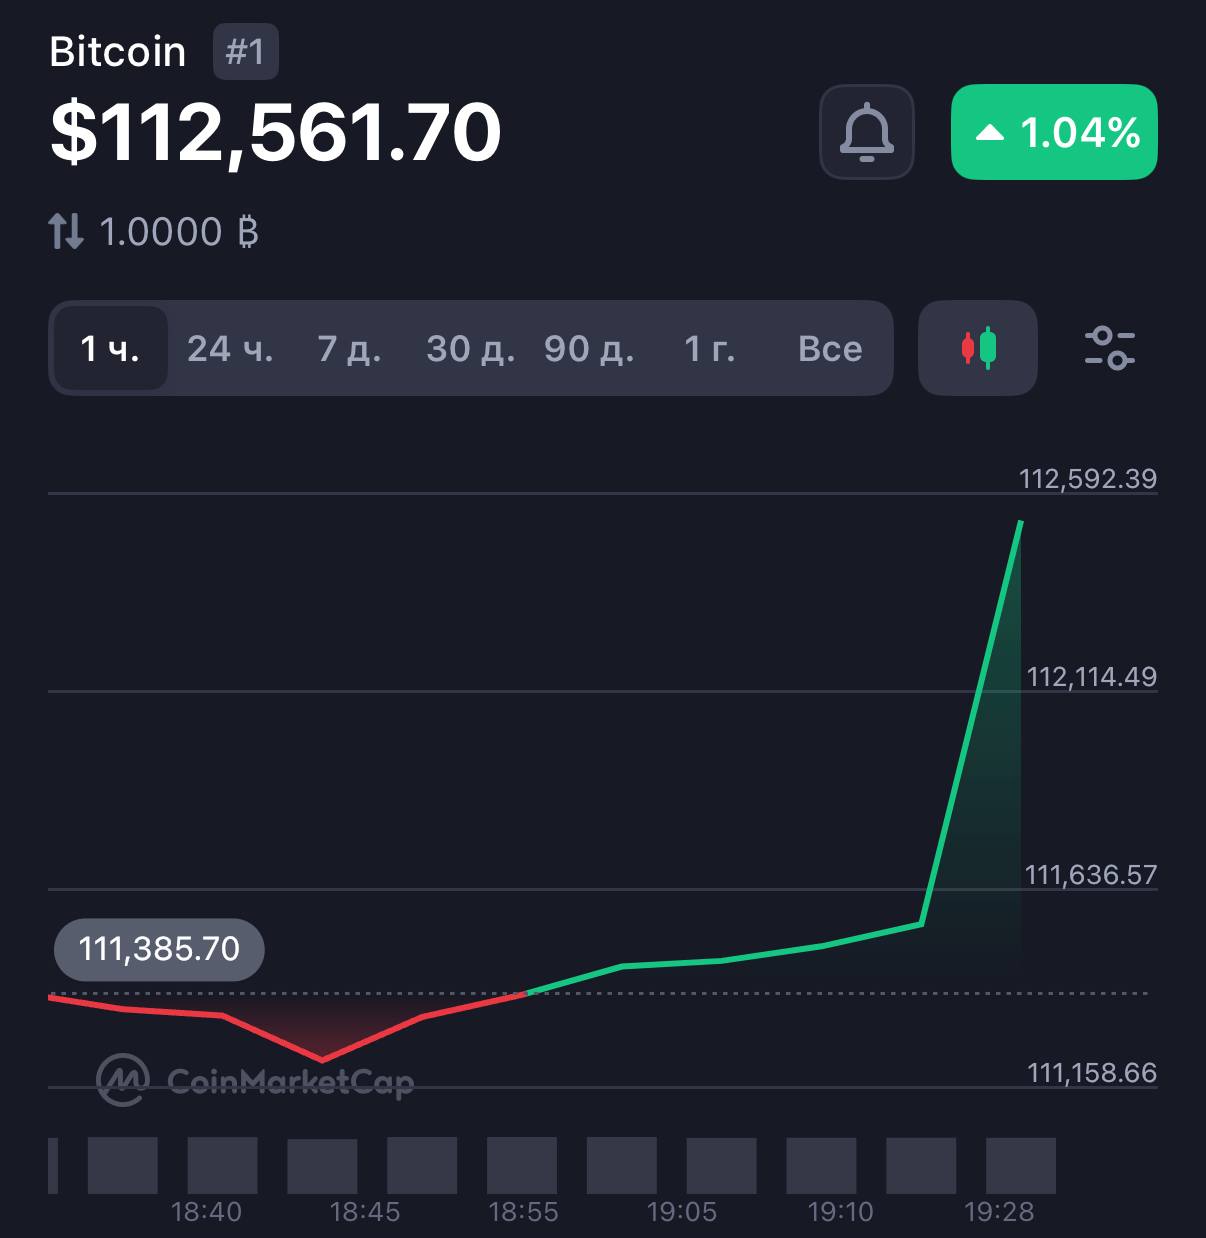Tap the #1 rank badge

coord(245,52)
